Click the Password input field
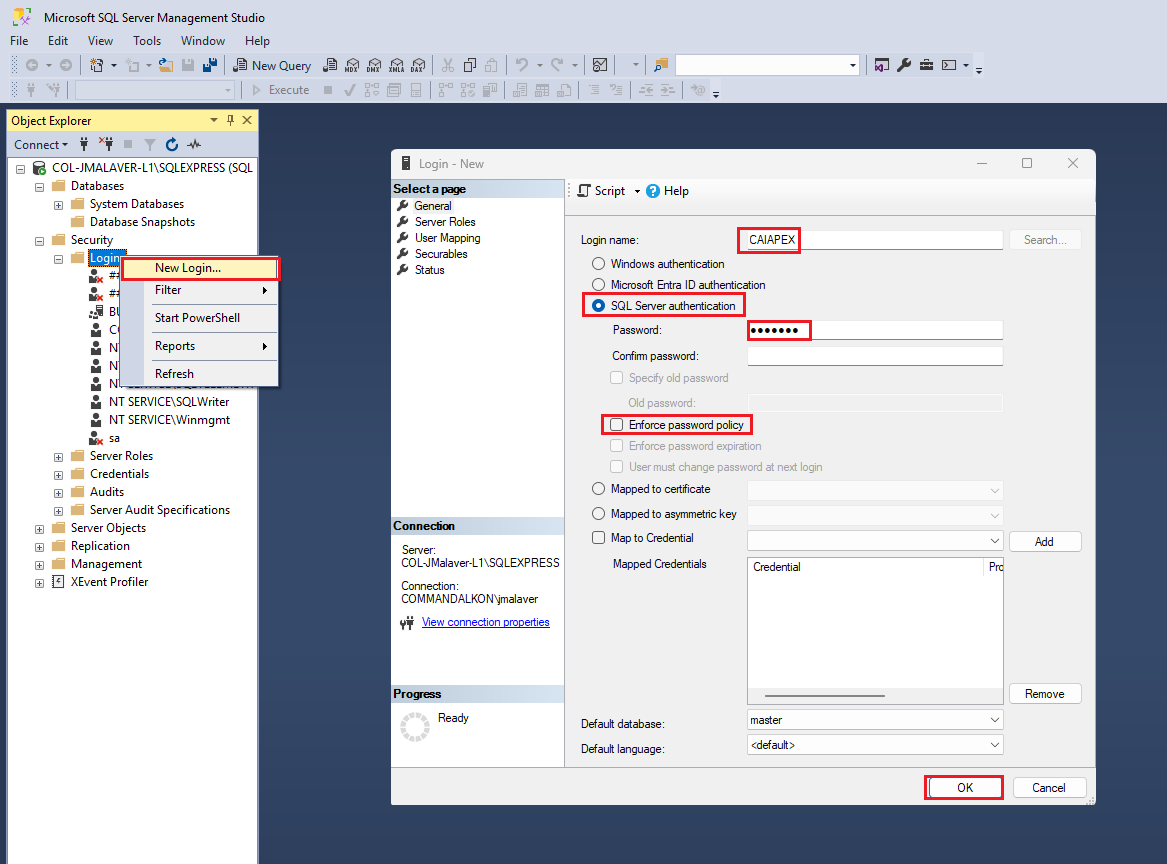This screenshot has height=864, width=1167. click(875, 330)
